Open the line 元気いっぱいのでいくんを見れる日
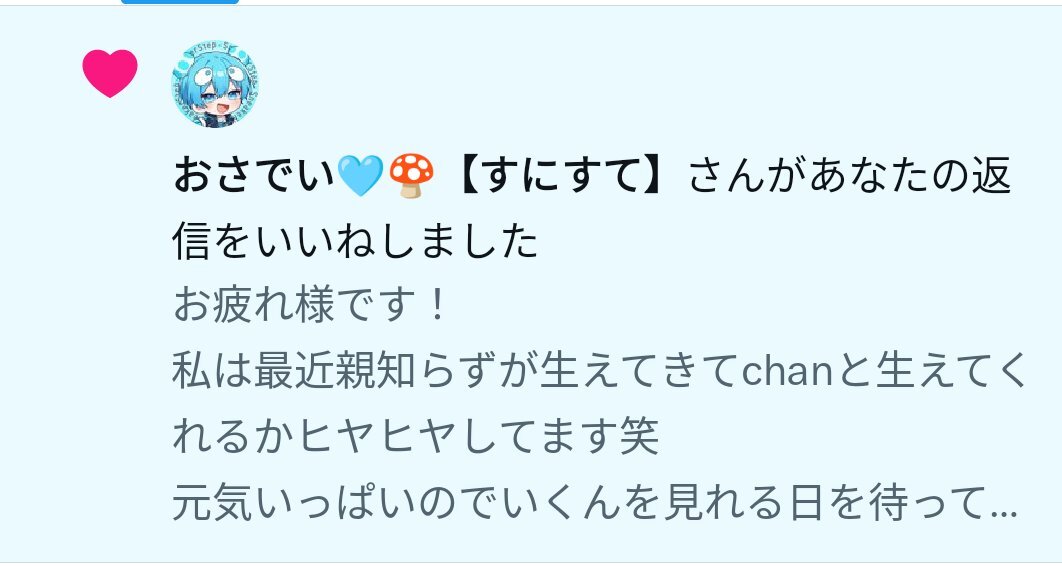Screen dimensions: 1062x566 tap(496, 503)
